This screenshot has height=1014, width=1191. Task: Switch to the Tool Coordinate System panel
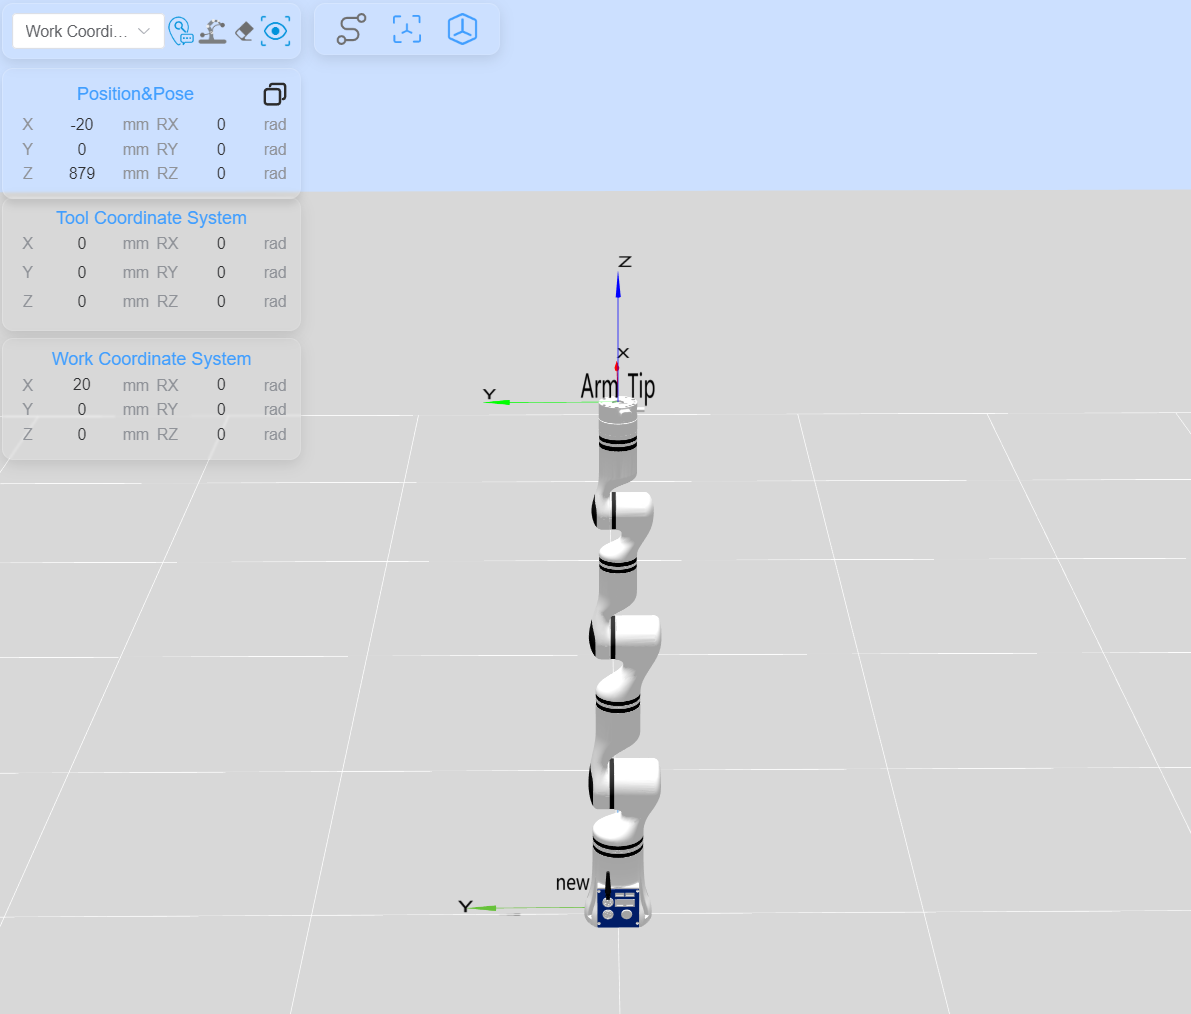click(151, 218)
